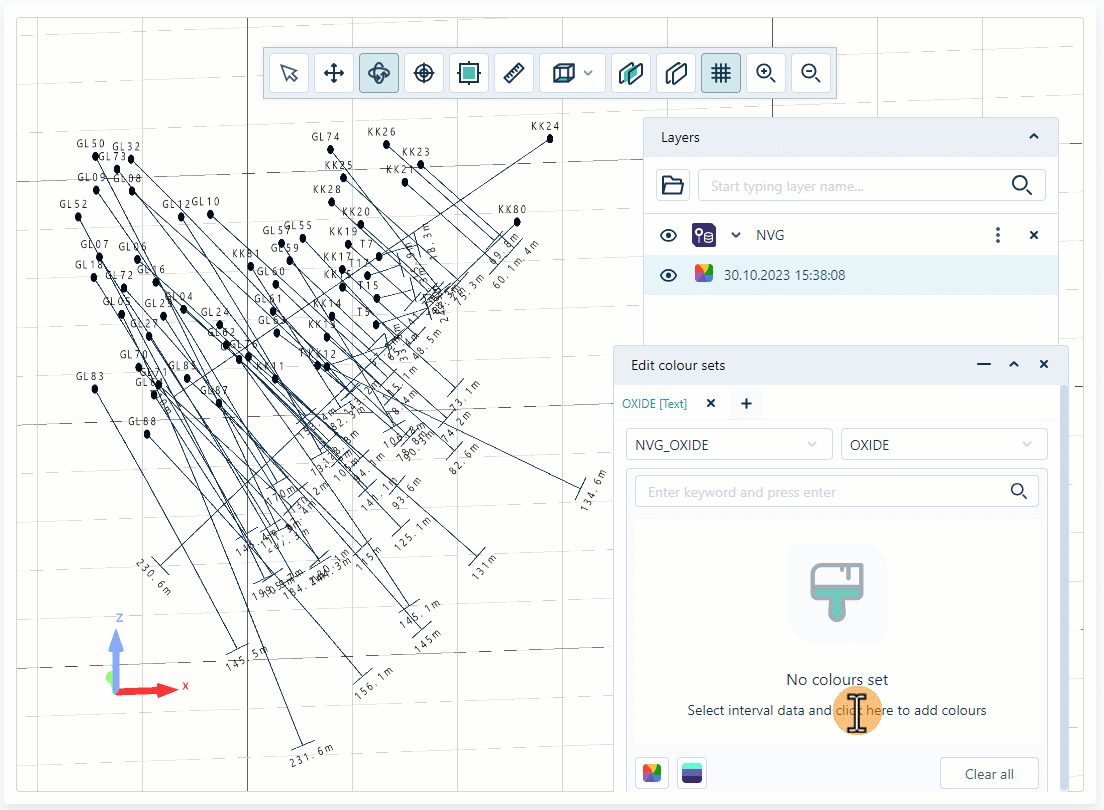The height and width of the screenshot is (810, 1104).
Task: Toggle visibility of the 30.10.2023 layer
Action: click(668, 274)
